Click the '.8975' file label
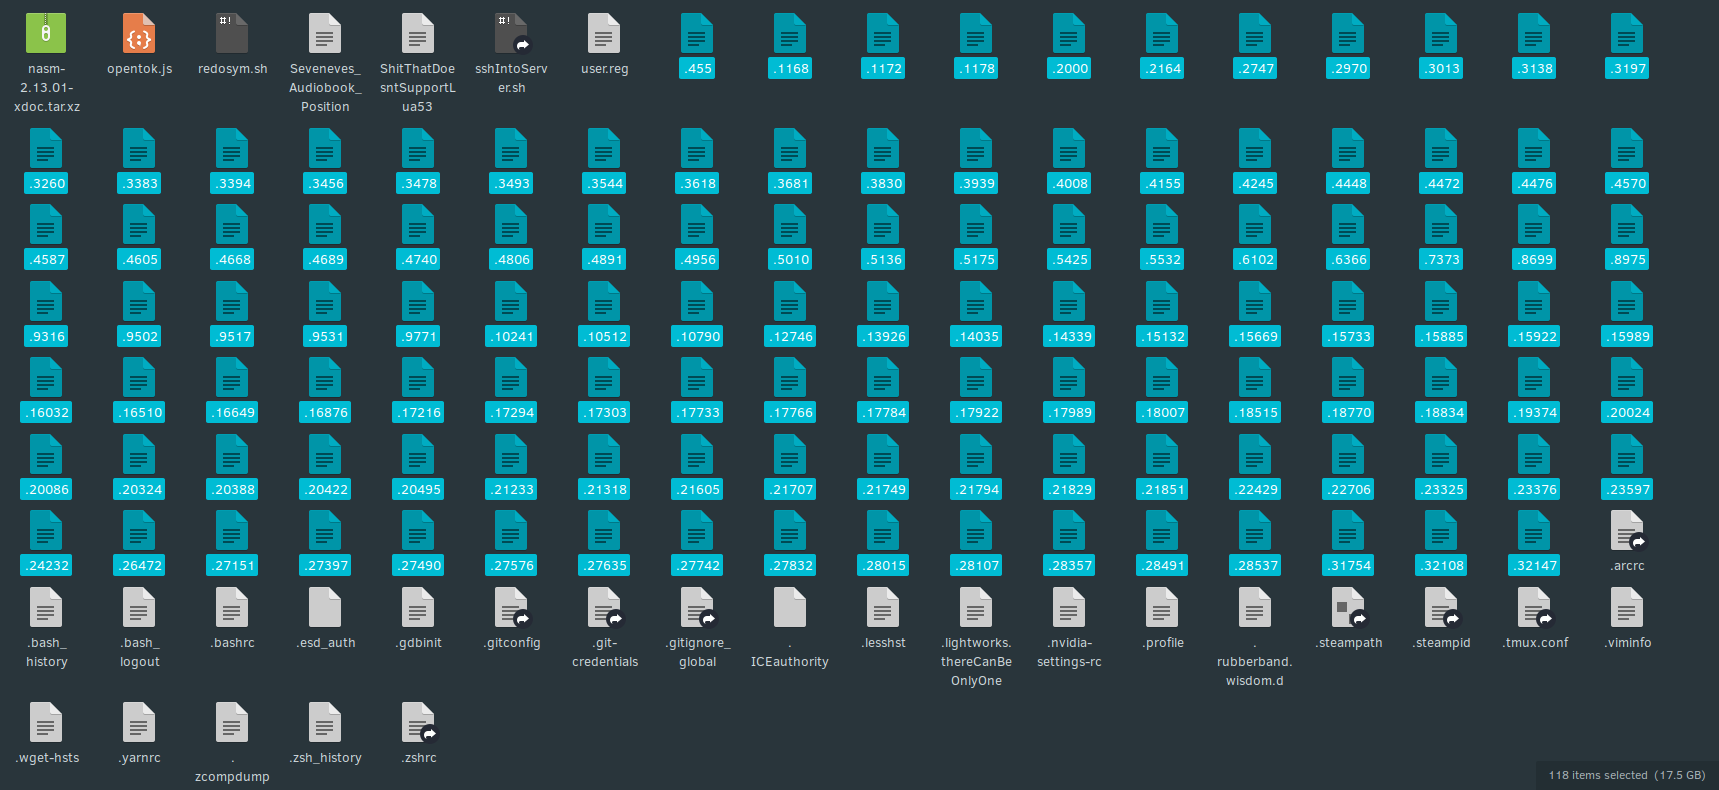 tap(1627, 260)
